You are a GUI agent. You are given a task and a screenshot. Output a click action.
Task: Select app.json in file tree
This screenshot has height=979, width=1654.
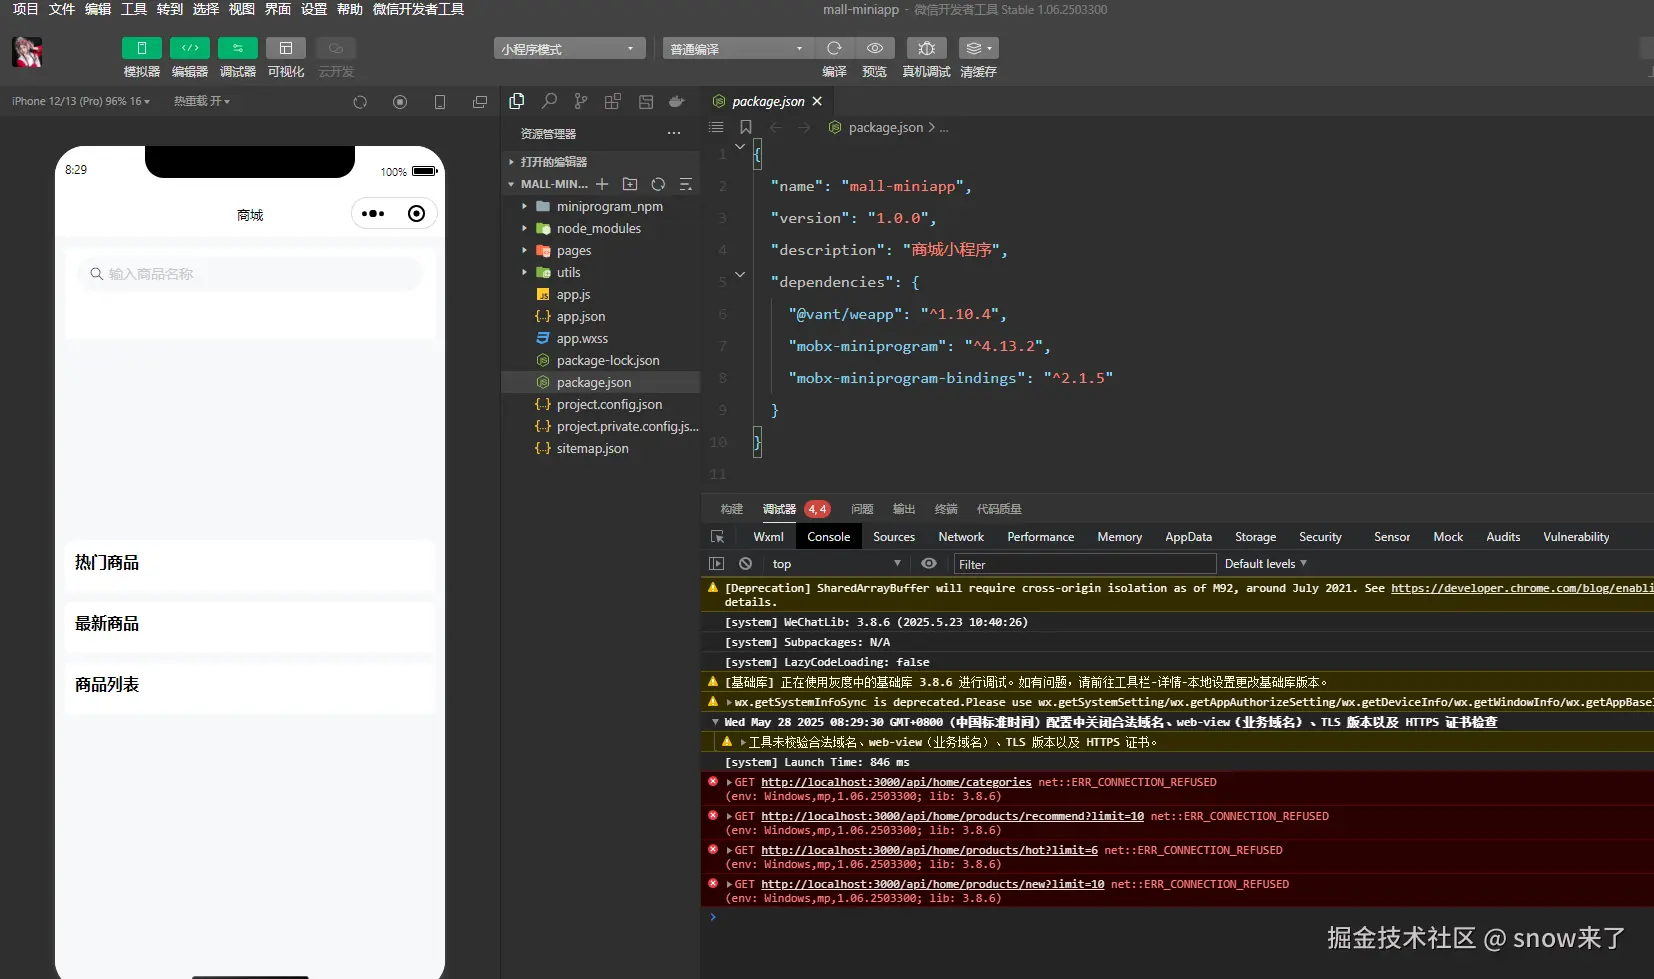pyautogui.click(x=580, y=317)
